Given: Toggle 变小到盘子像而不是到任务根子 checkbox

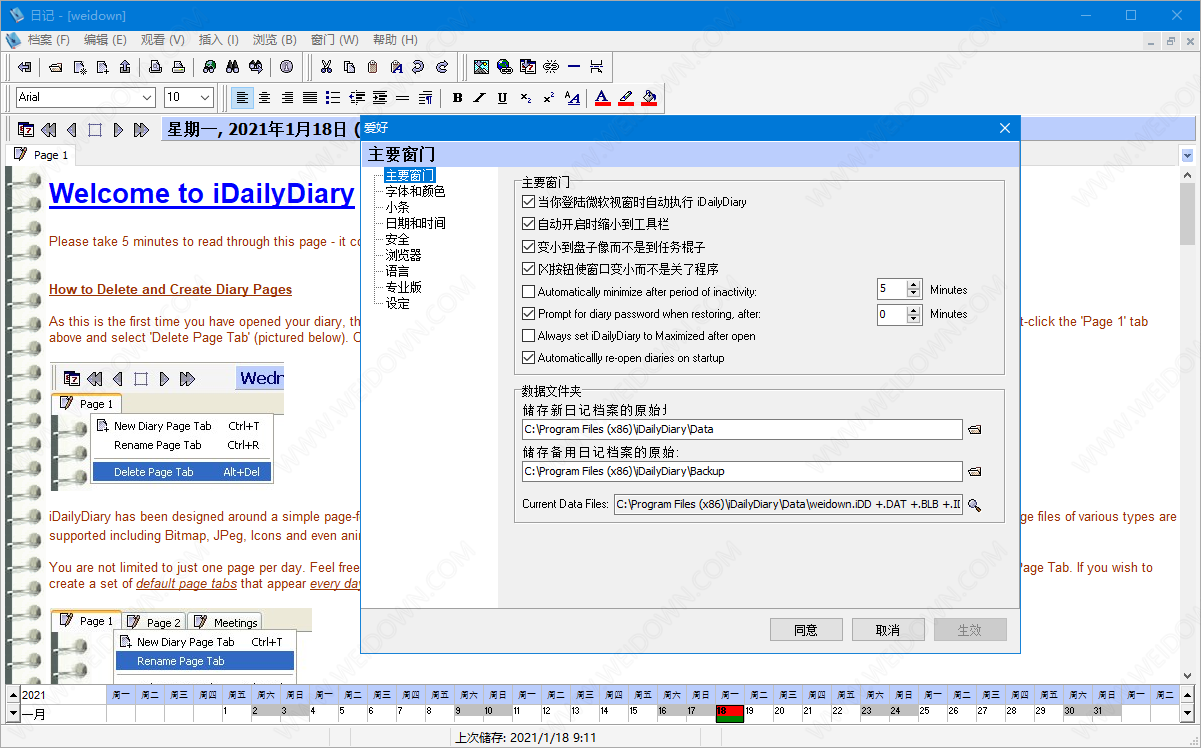Looking at the screenshot, I should 529,247.
